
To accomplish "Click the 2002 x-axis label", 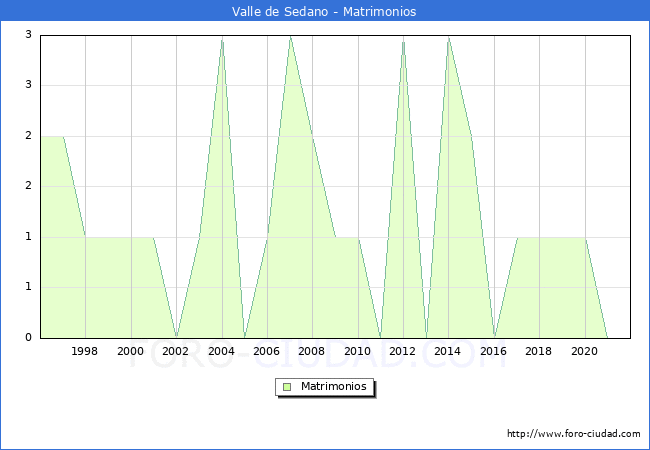I will [x=175, y=351].
